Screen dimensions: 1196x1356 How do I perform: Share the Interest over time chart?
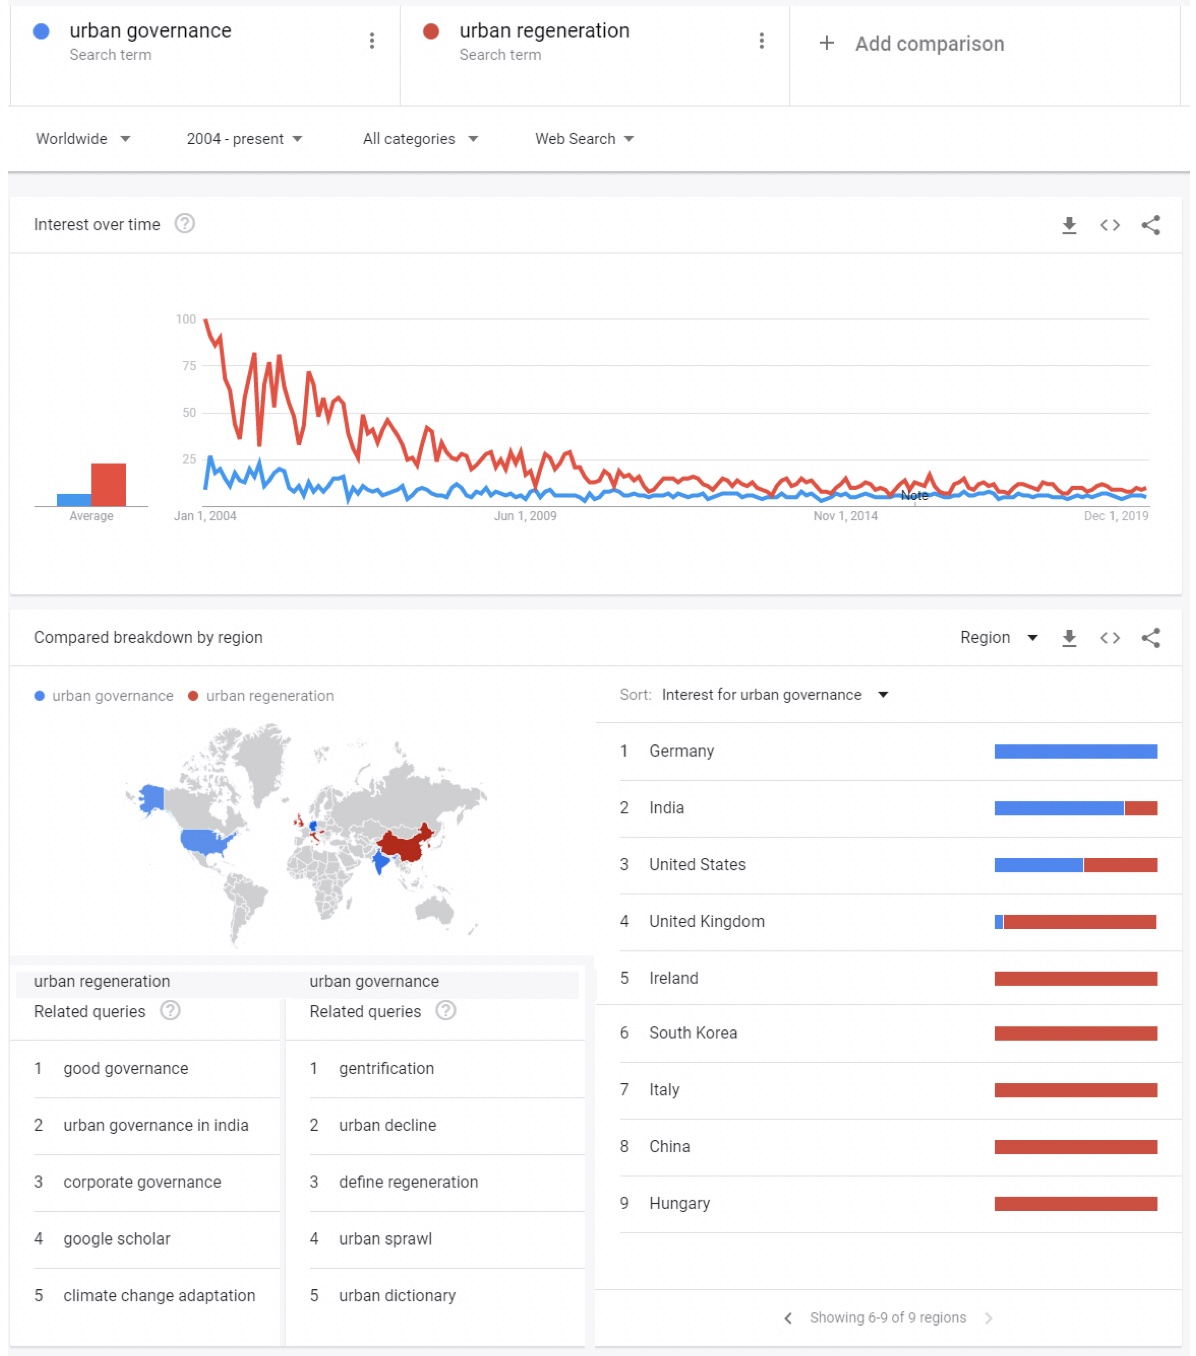pos(1151,225)
